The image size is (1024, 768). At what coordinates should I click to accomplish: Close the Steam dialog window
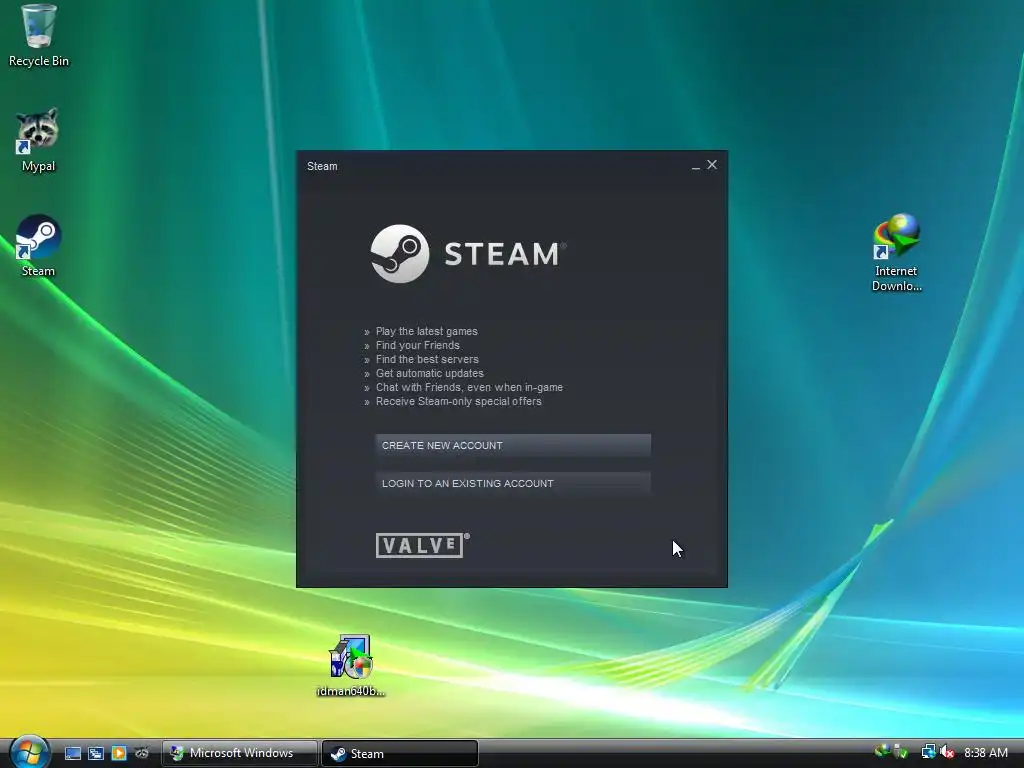(x=712, y=165)
